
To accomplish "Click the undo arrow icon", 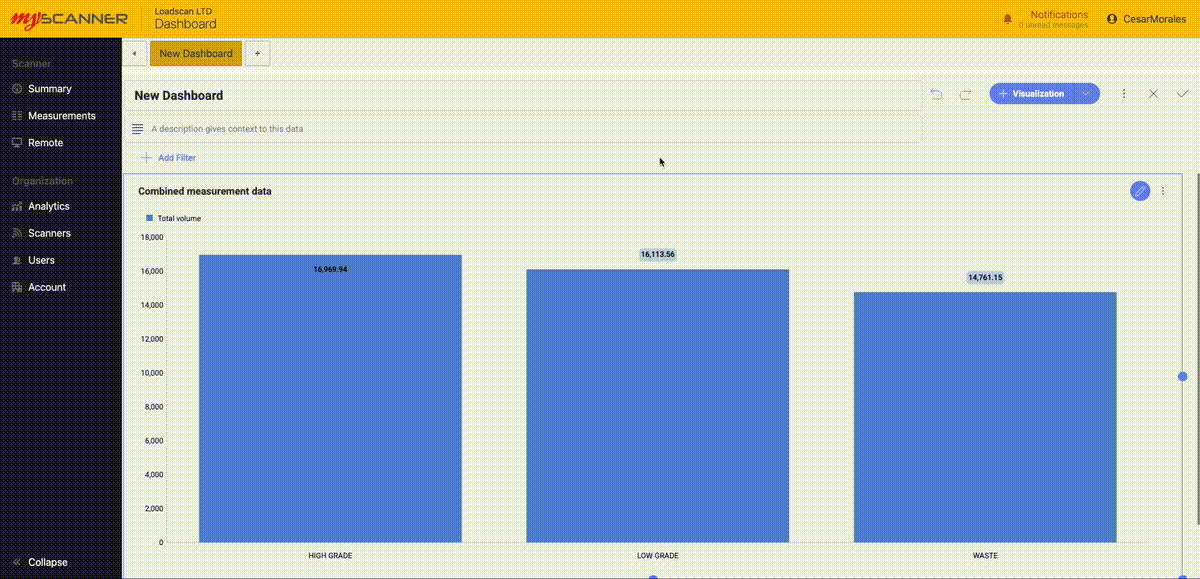I will point(936,94).
